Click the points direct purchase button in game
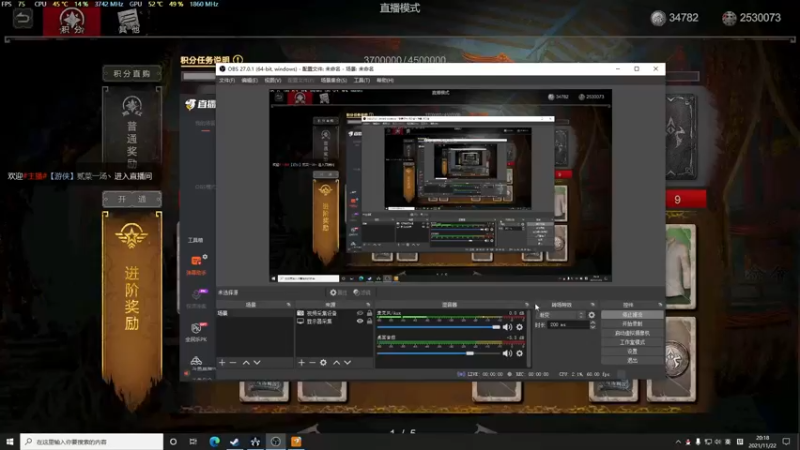 click(x=132, y=73)
